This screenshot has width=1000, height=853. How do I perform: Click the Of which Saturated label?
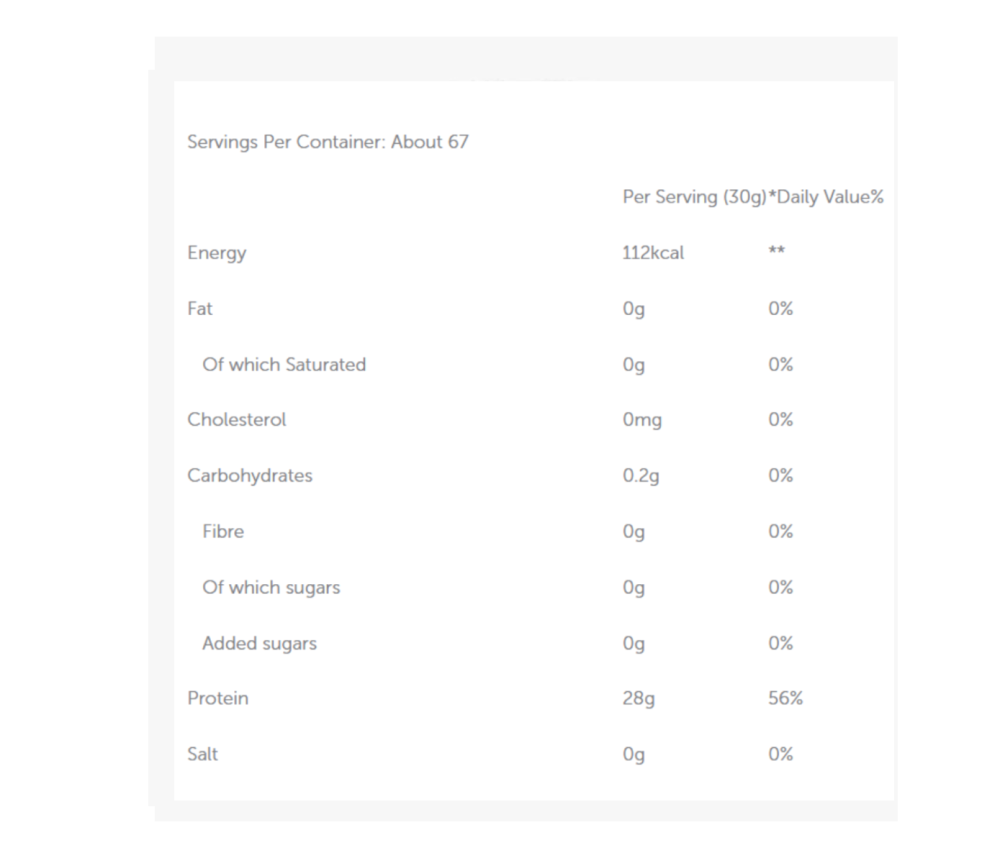point(284,365)
